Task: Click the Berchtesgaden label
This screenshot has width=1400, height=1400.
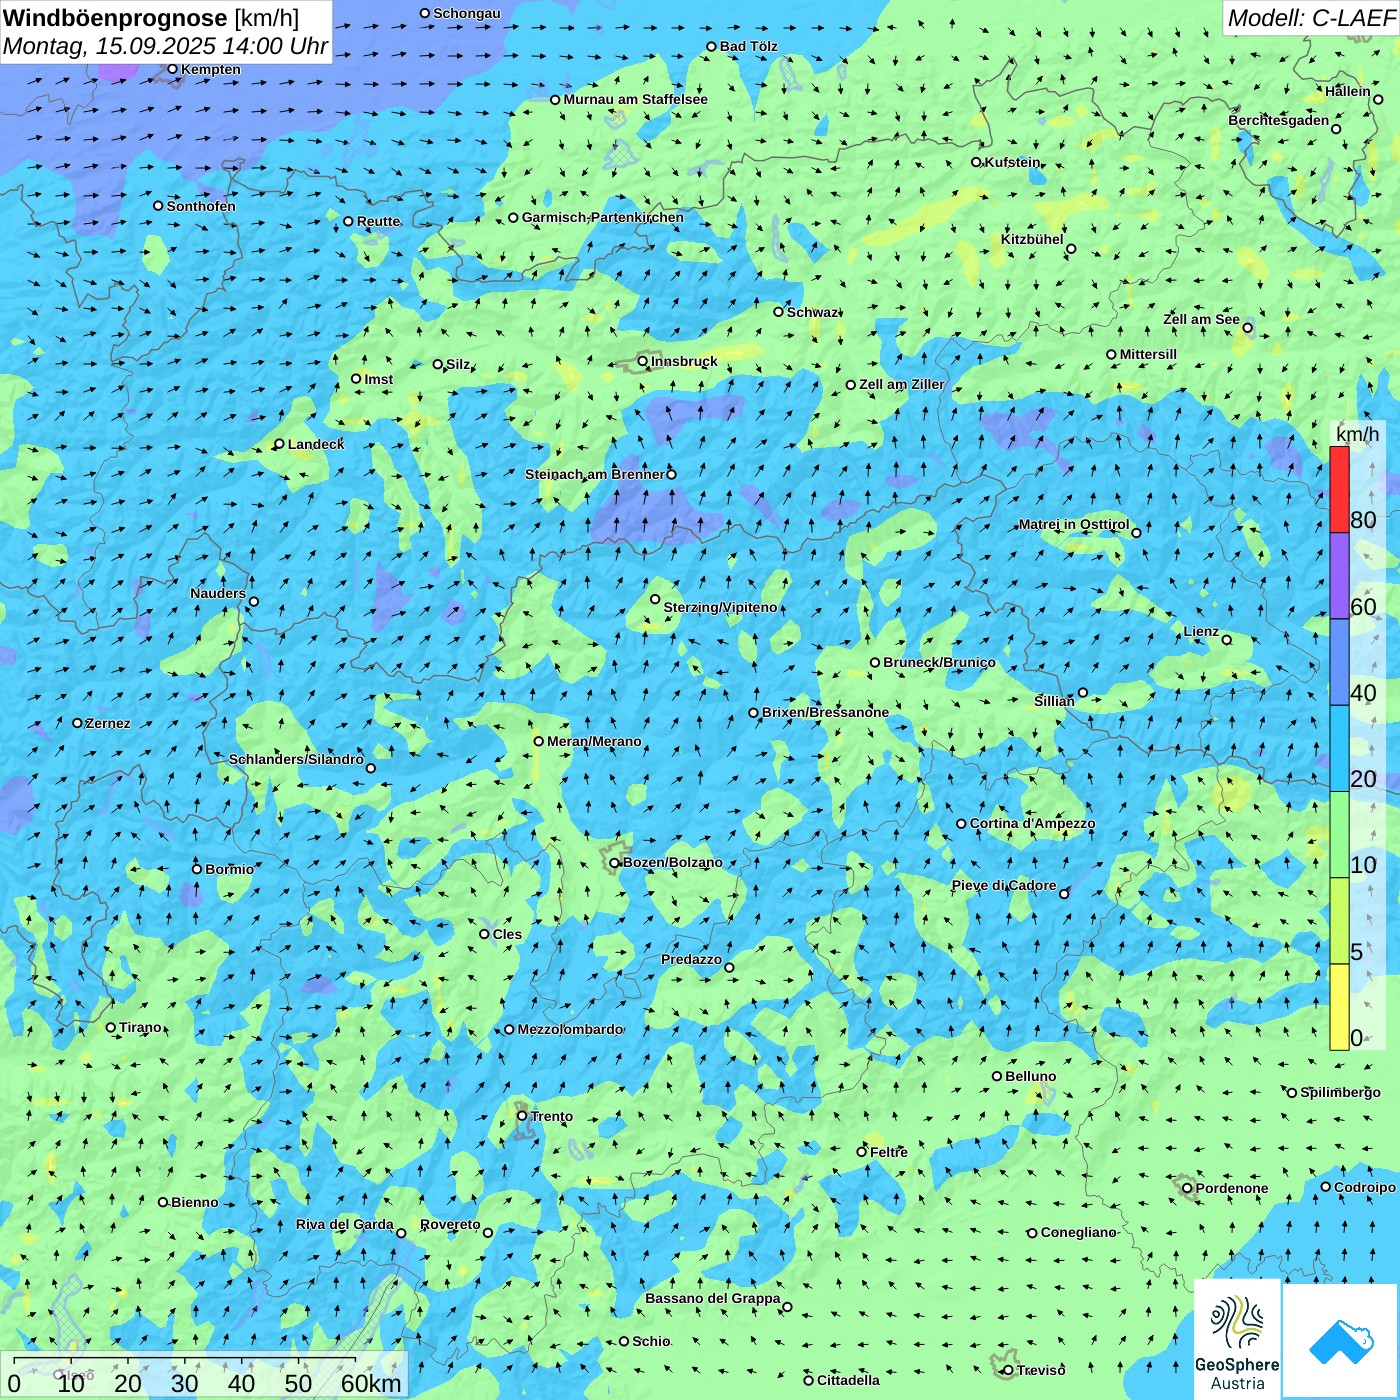Action: [x=1279, y=120]
